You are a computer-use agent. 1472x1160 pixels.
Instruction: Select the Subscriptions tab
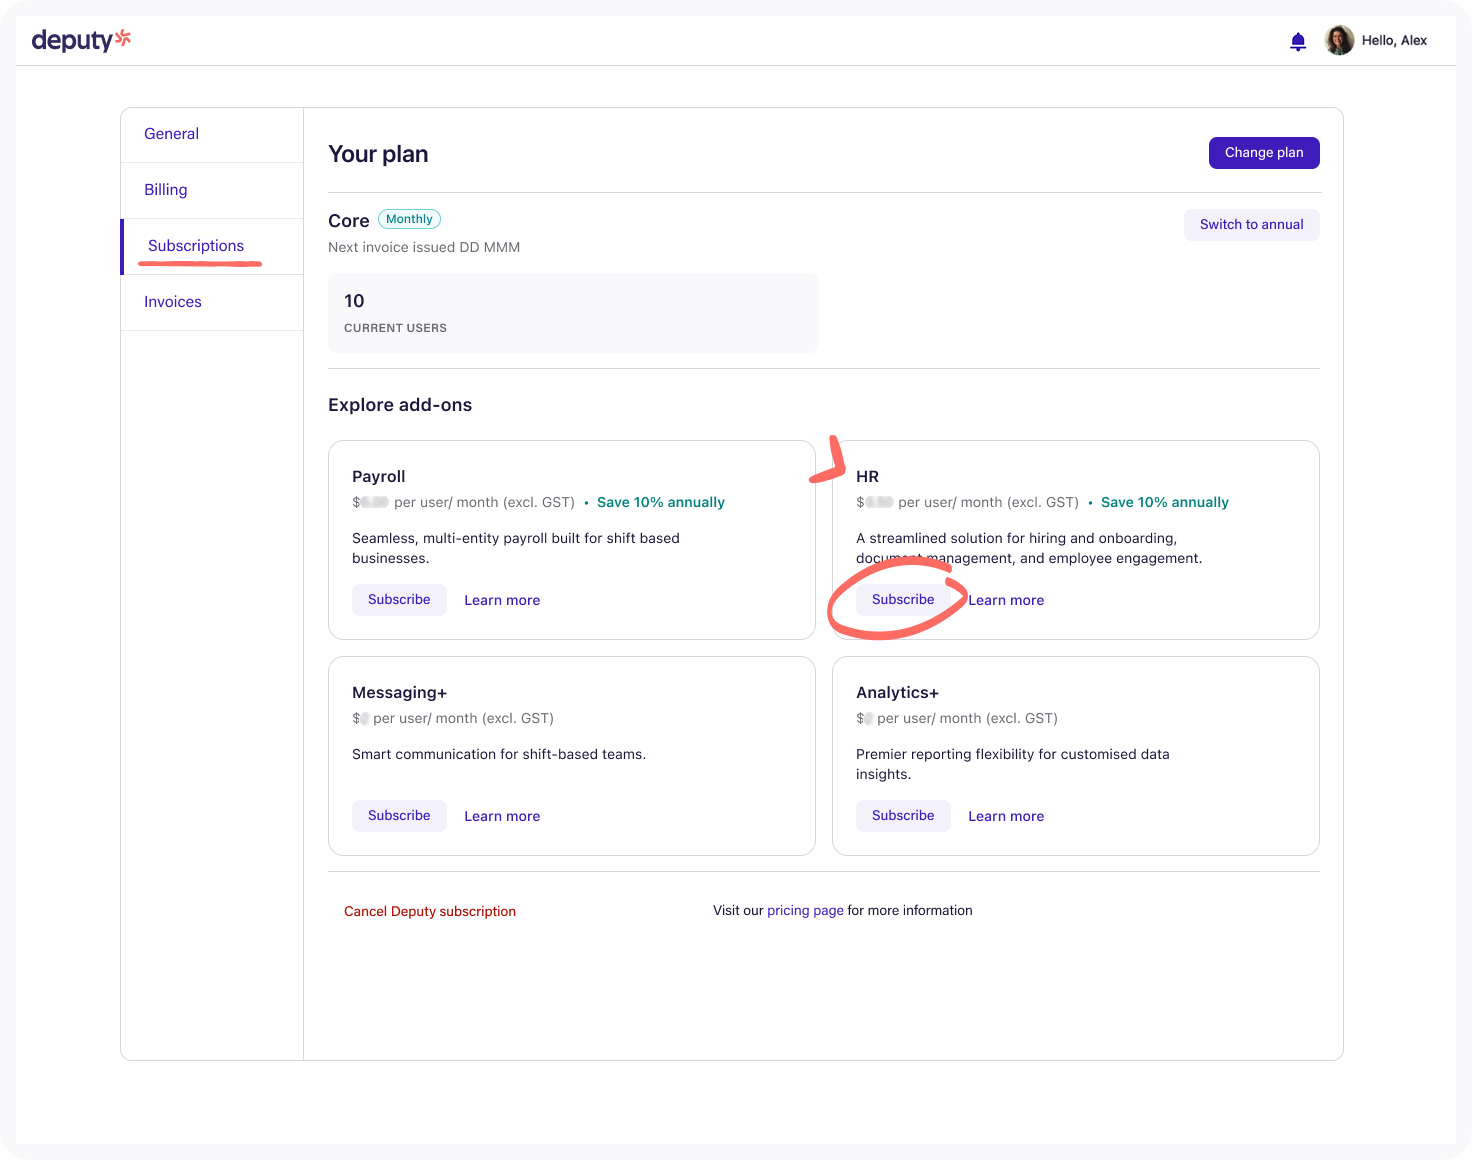(x=196, y=246)
